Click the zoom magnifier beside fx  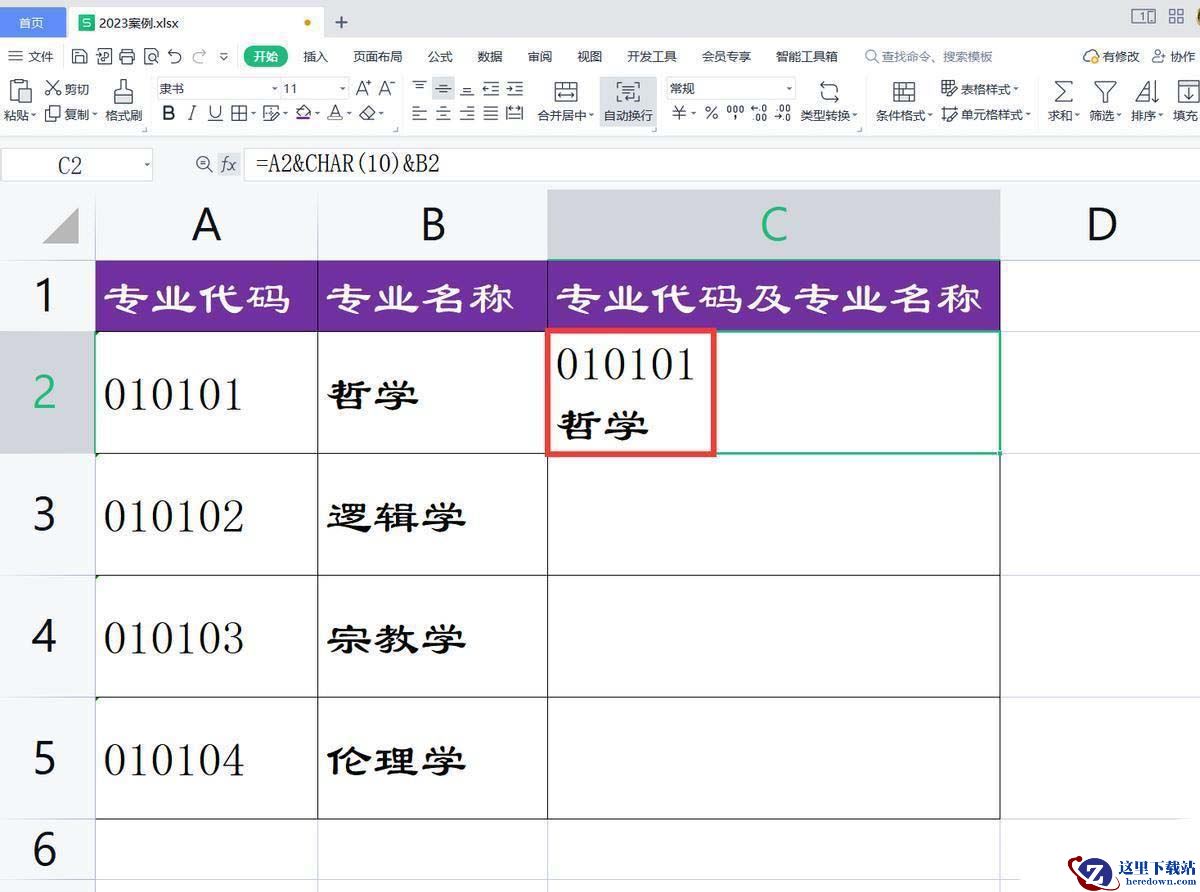click(x=204, y=165)
